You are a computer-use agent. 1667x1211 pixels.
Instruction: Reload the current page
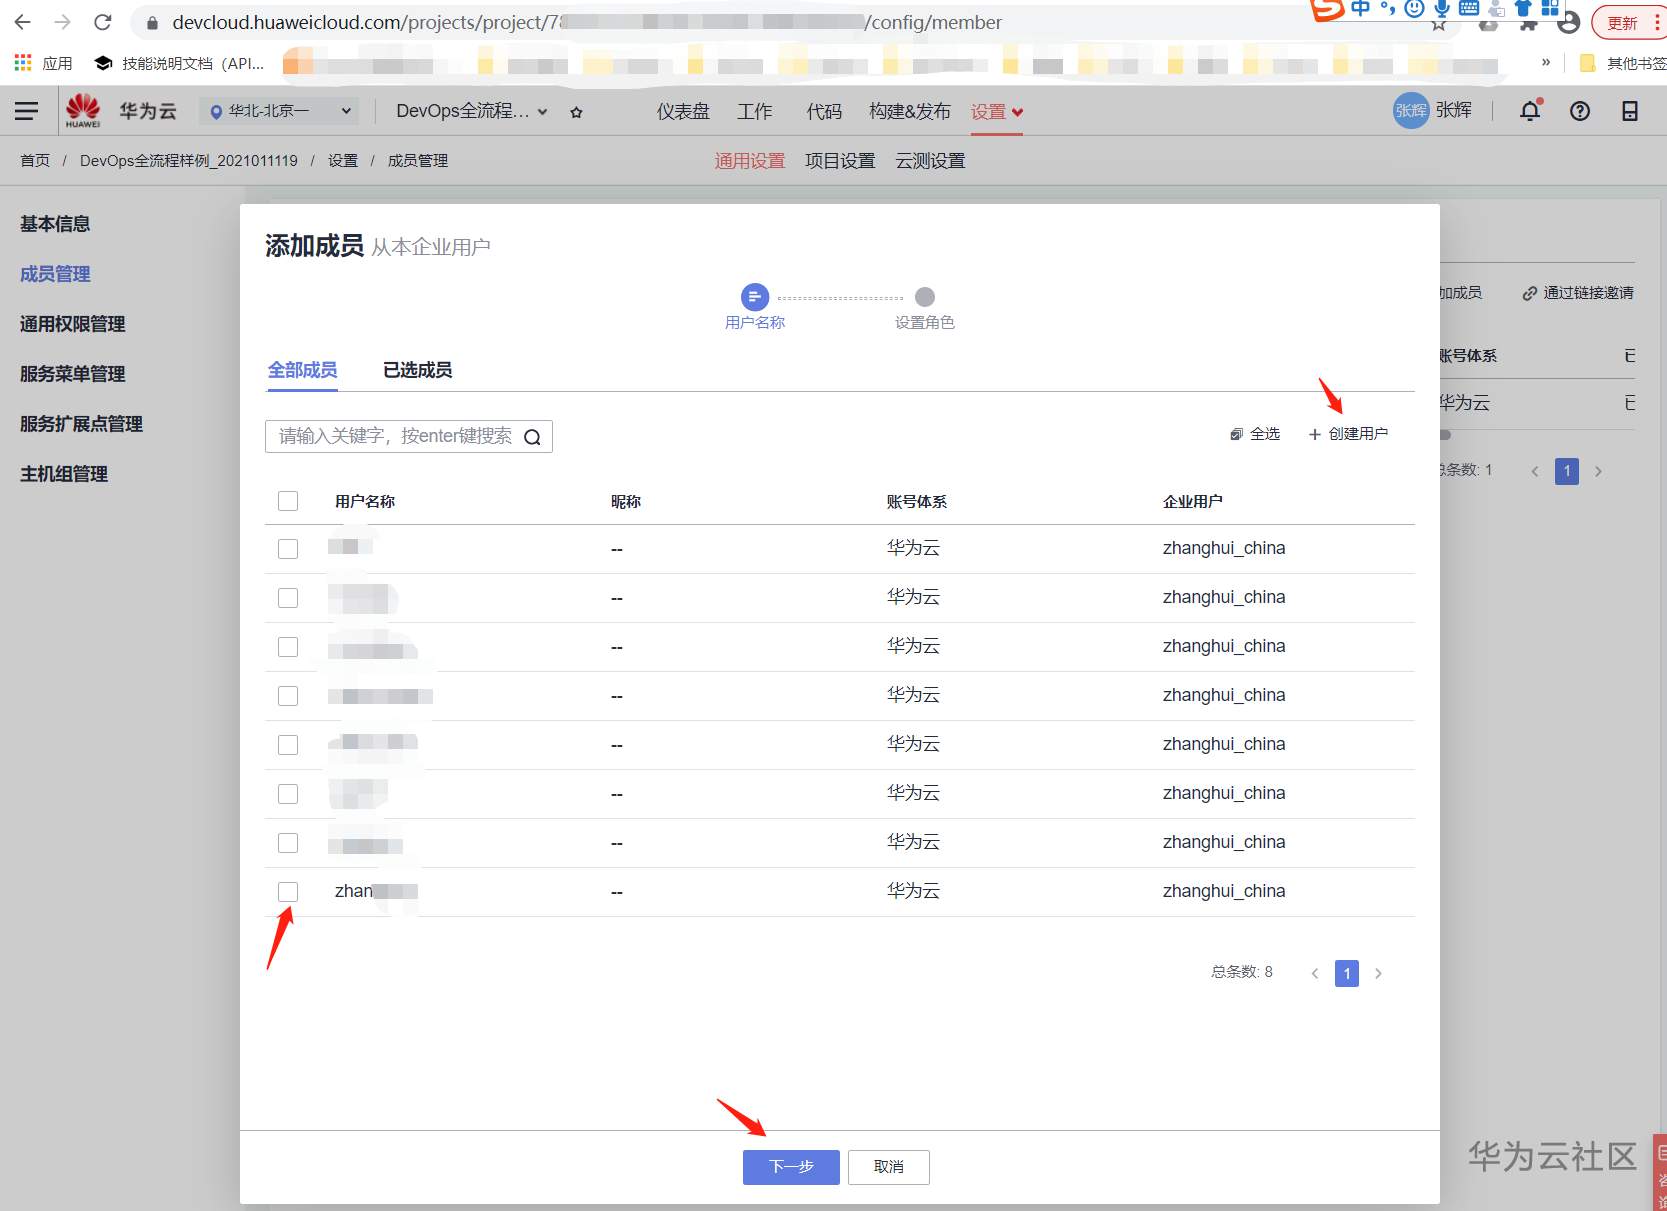point(102,22)
